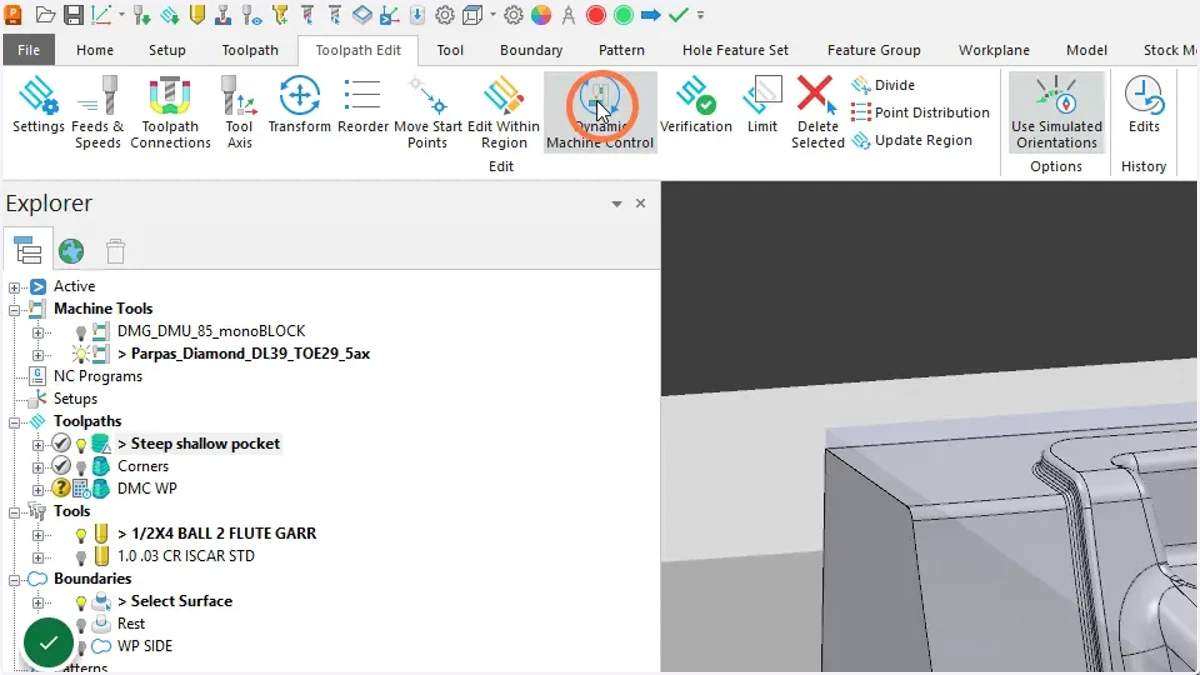Click the Divide command
This screenshot has height=675, width=1200.
click(x=884, y=85)
